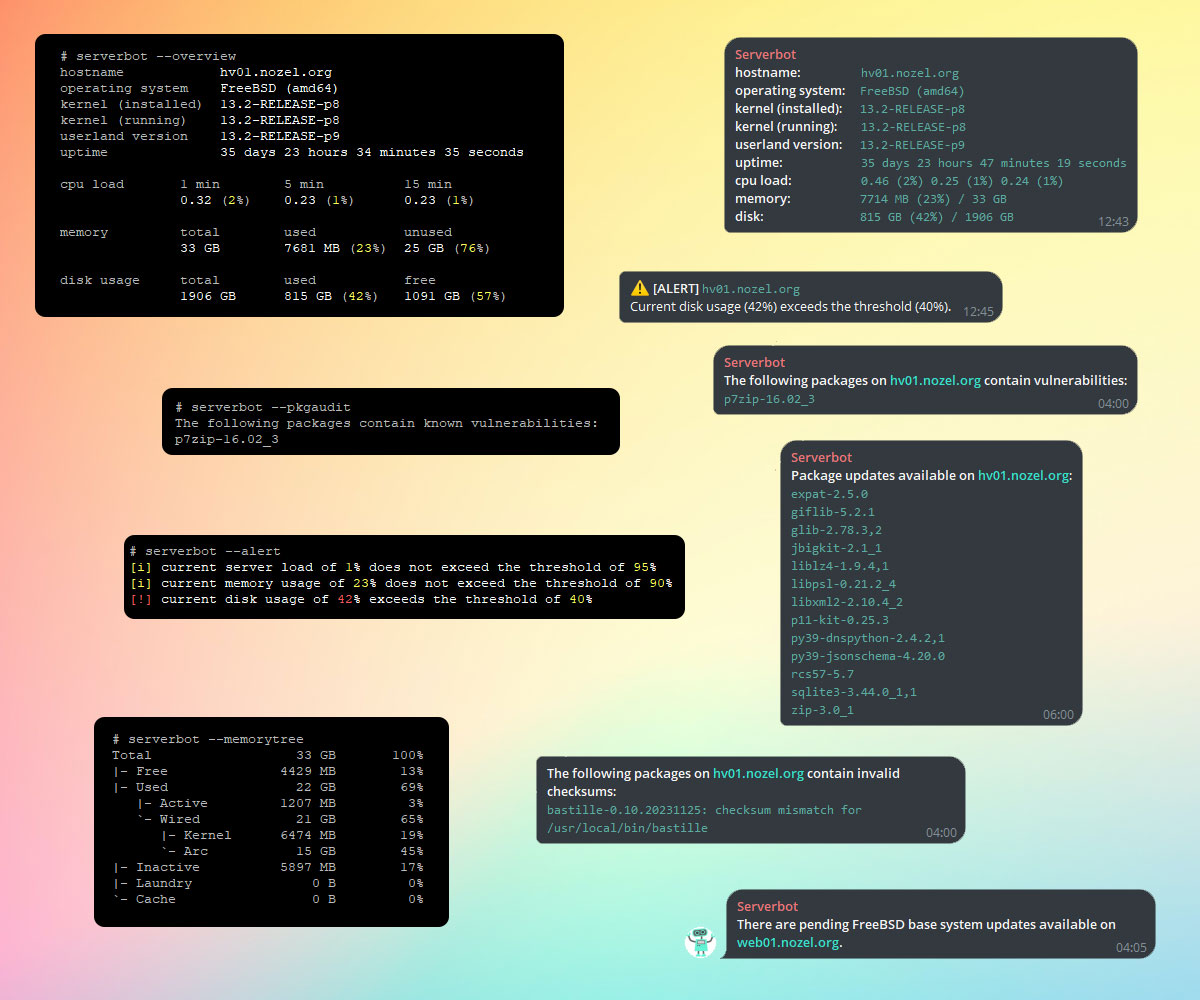
Task: Click the 06:00 timestamp on package updates
Action: click(1058, 715)
